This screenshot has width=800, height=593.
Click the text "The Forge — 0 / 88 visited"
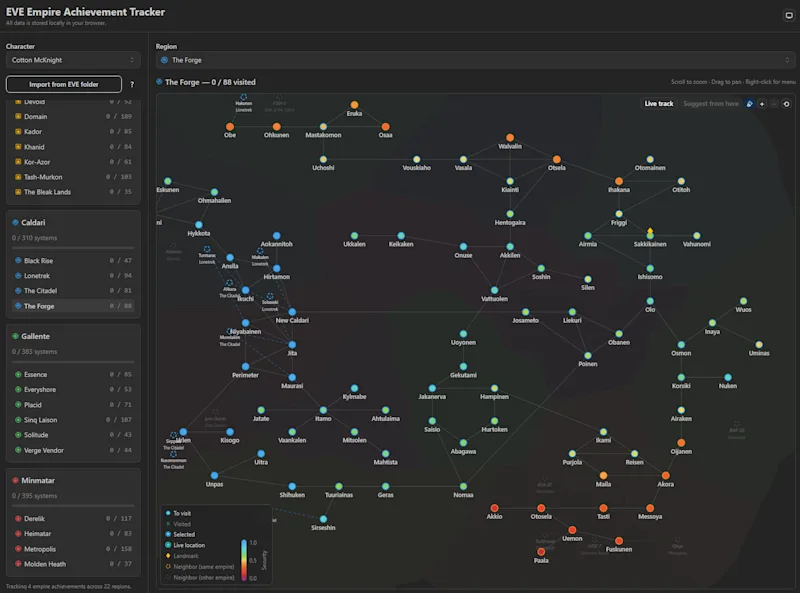click(210, 82)
